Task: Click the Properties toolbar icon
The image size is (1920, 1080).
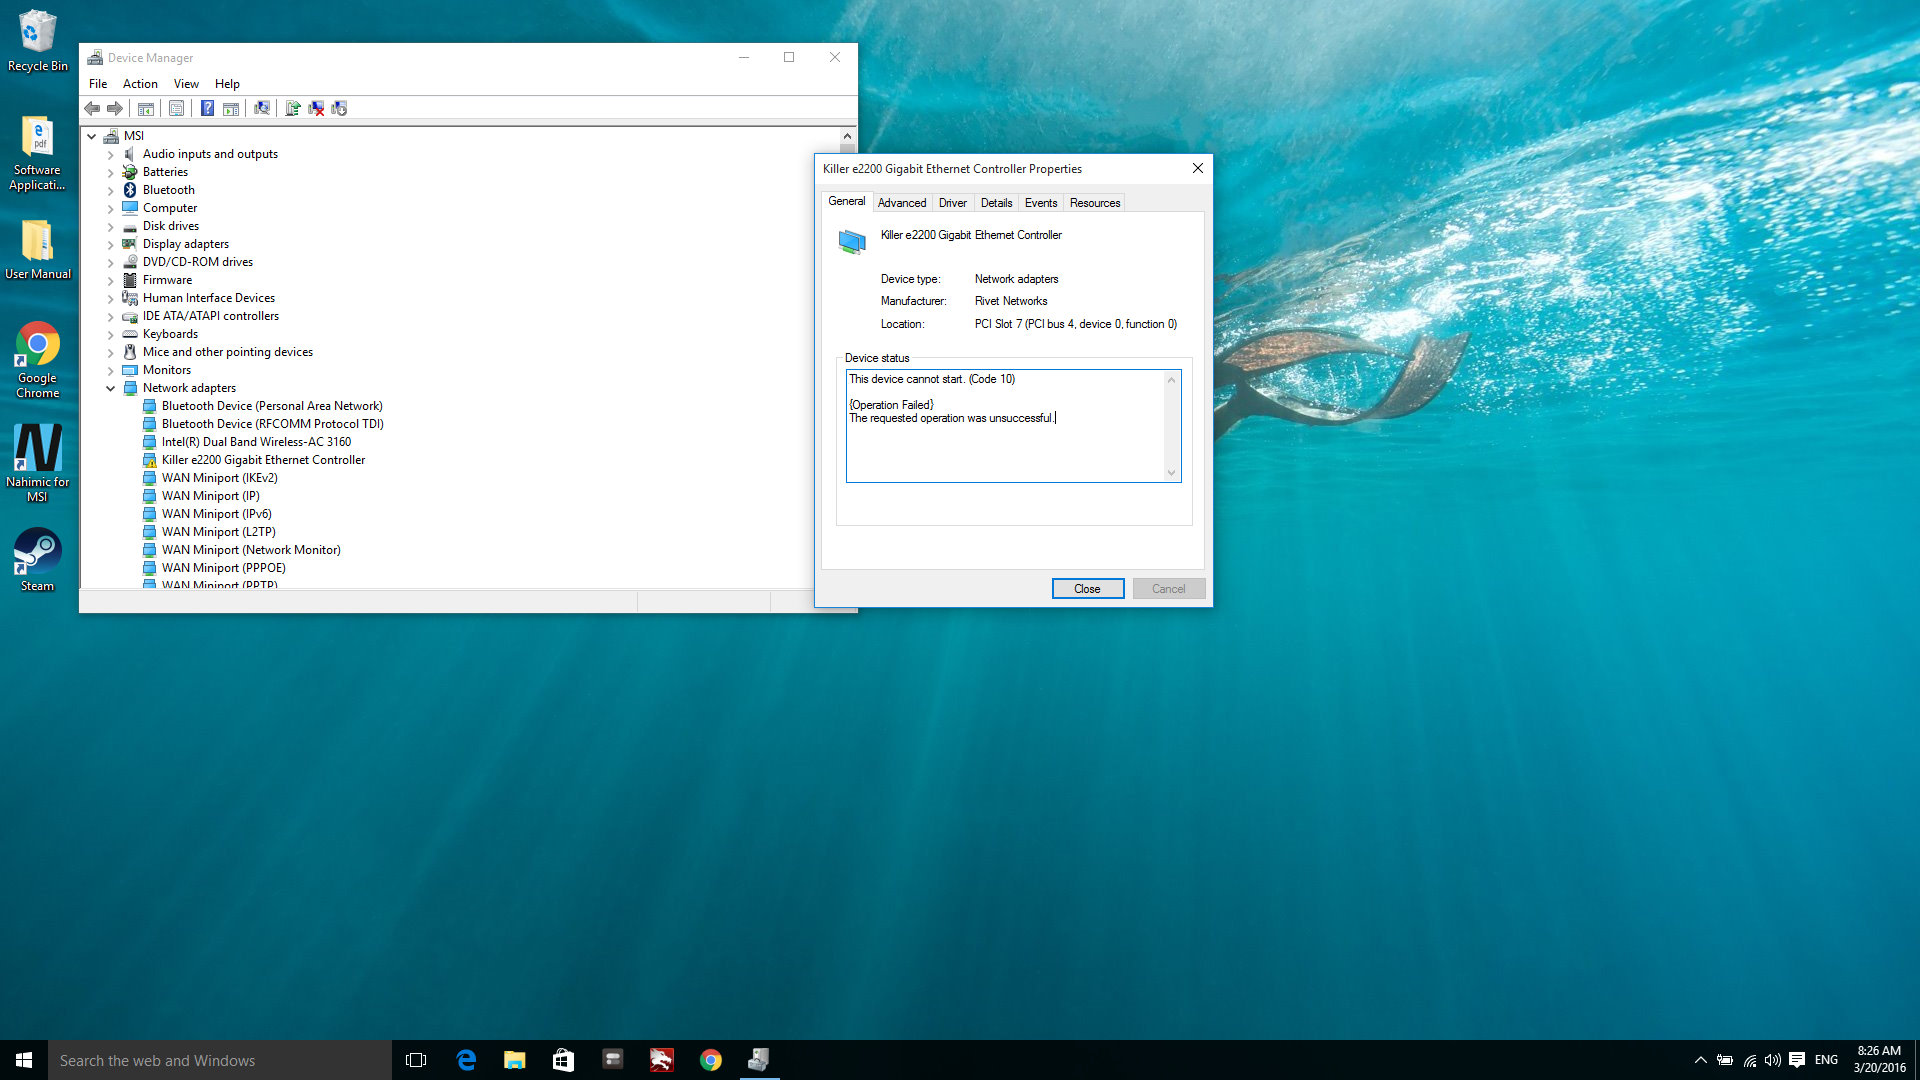Action: coord(176,108)
